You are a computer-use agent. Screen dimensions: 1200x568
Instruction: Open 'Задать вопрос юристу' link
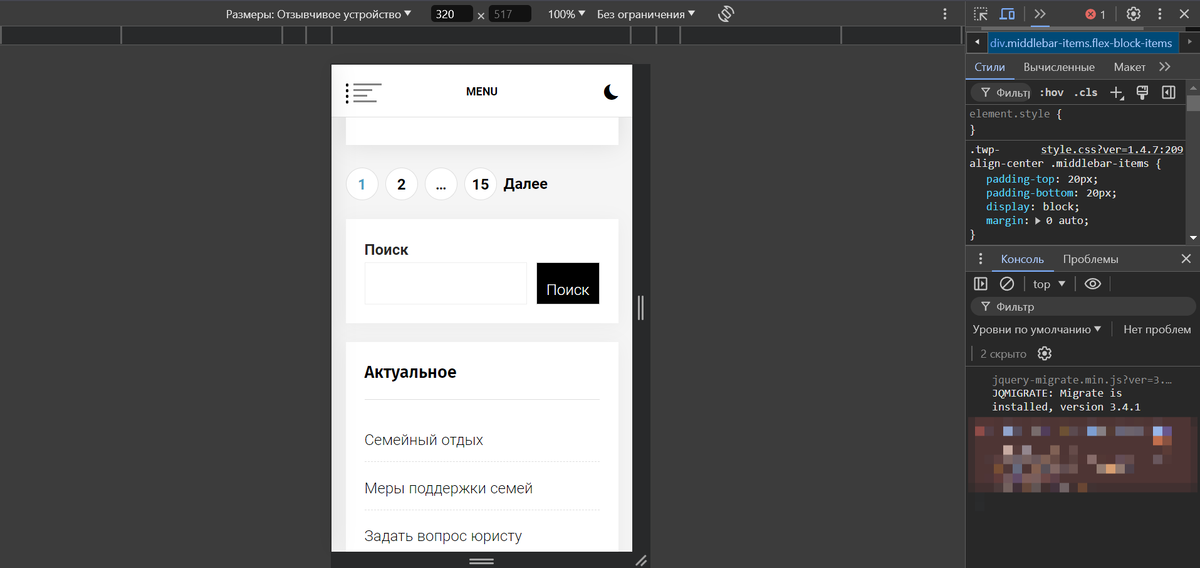click(x=443, y=536)
